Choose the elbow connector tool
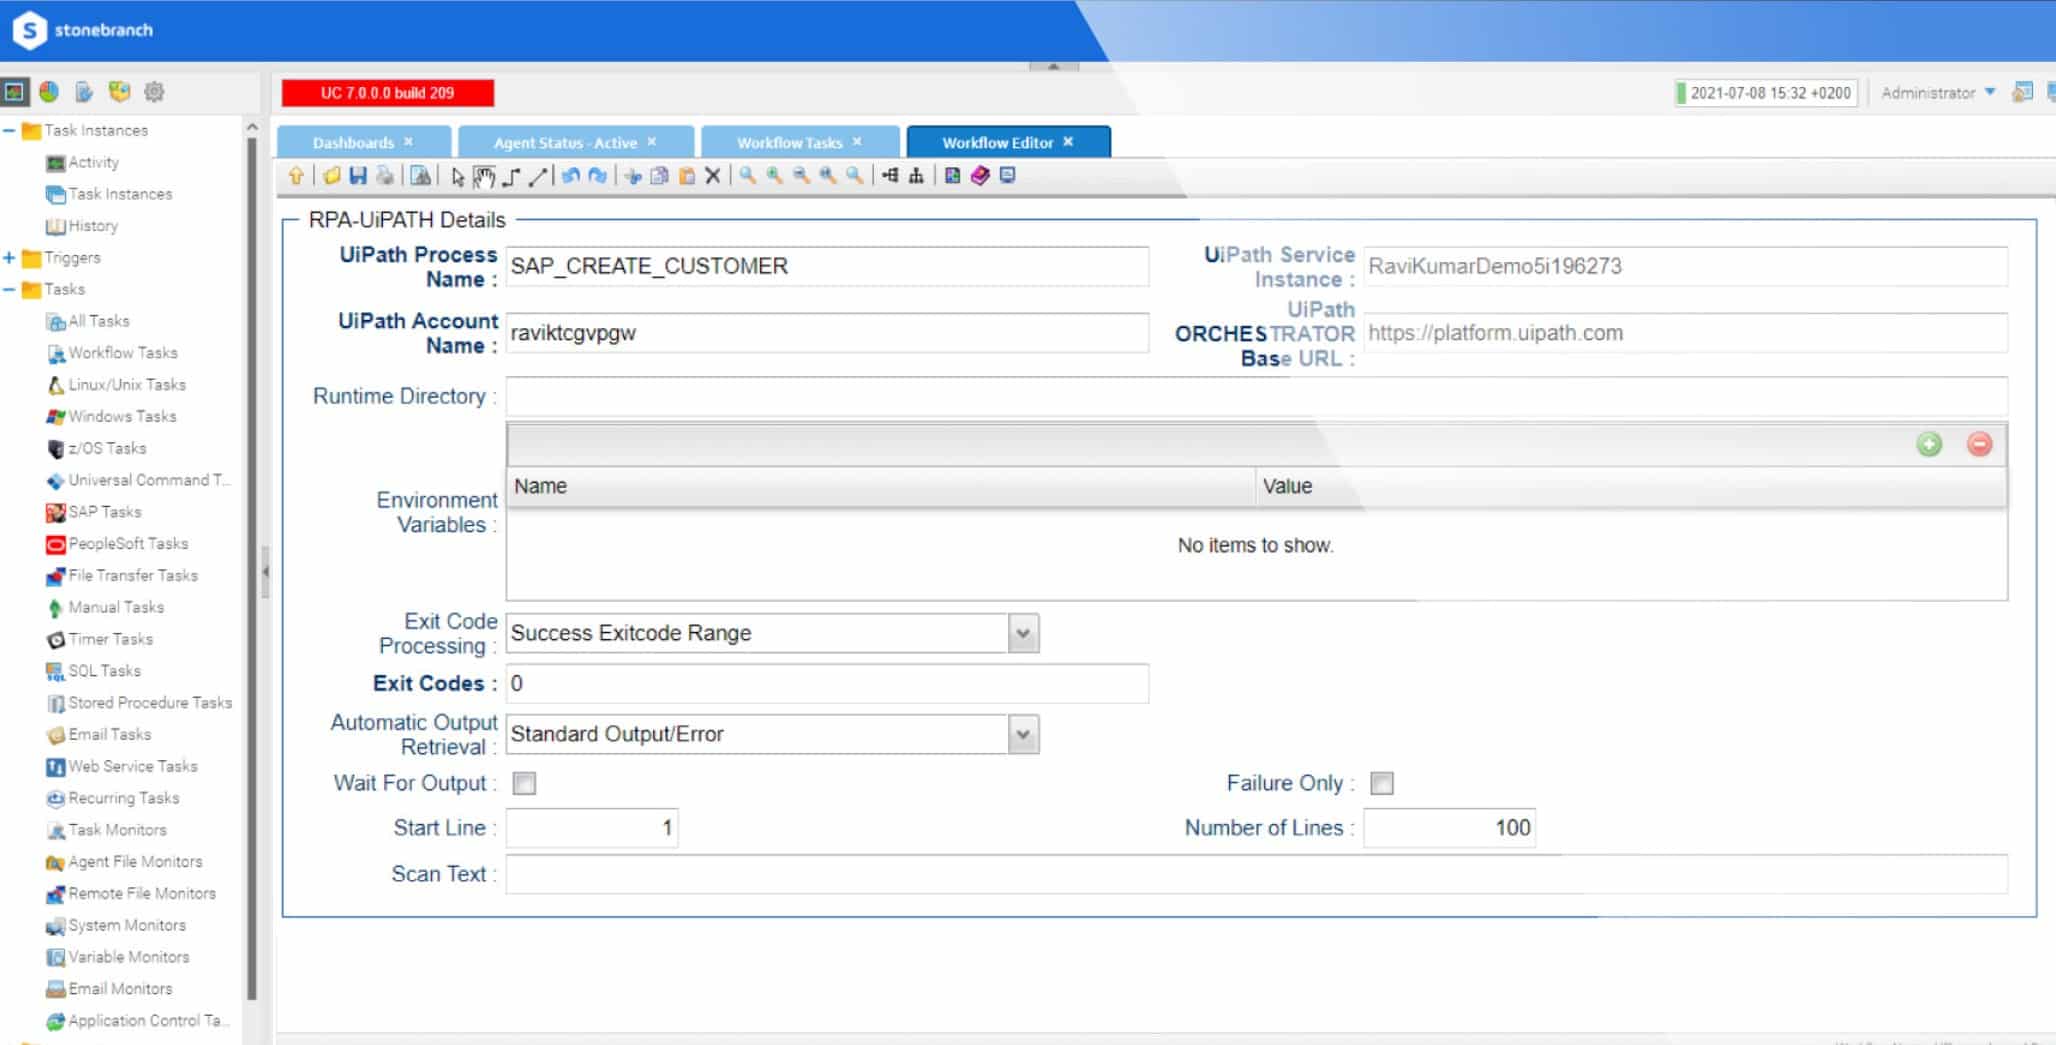 tap(511, 176)
